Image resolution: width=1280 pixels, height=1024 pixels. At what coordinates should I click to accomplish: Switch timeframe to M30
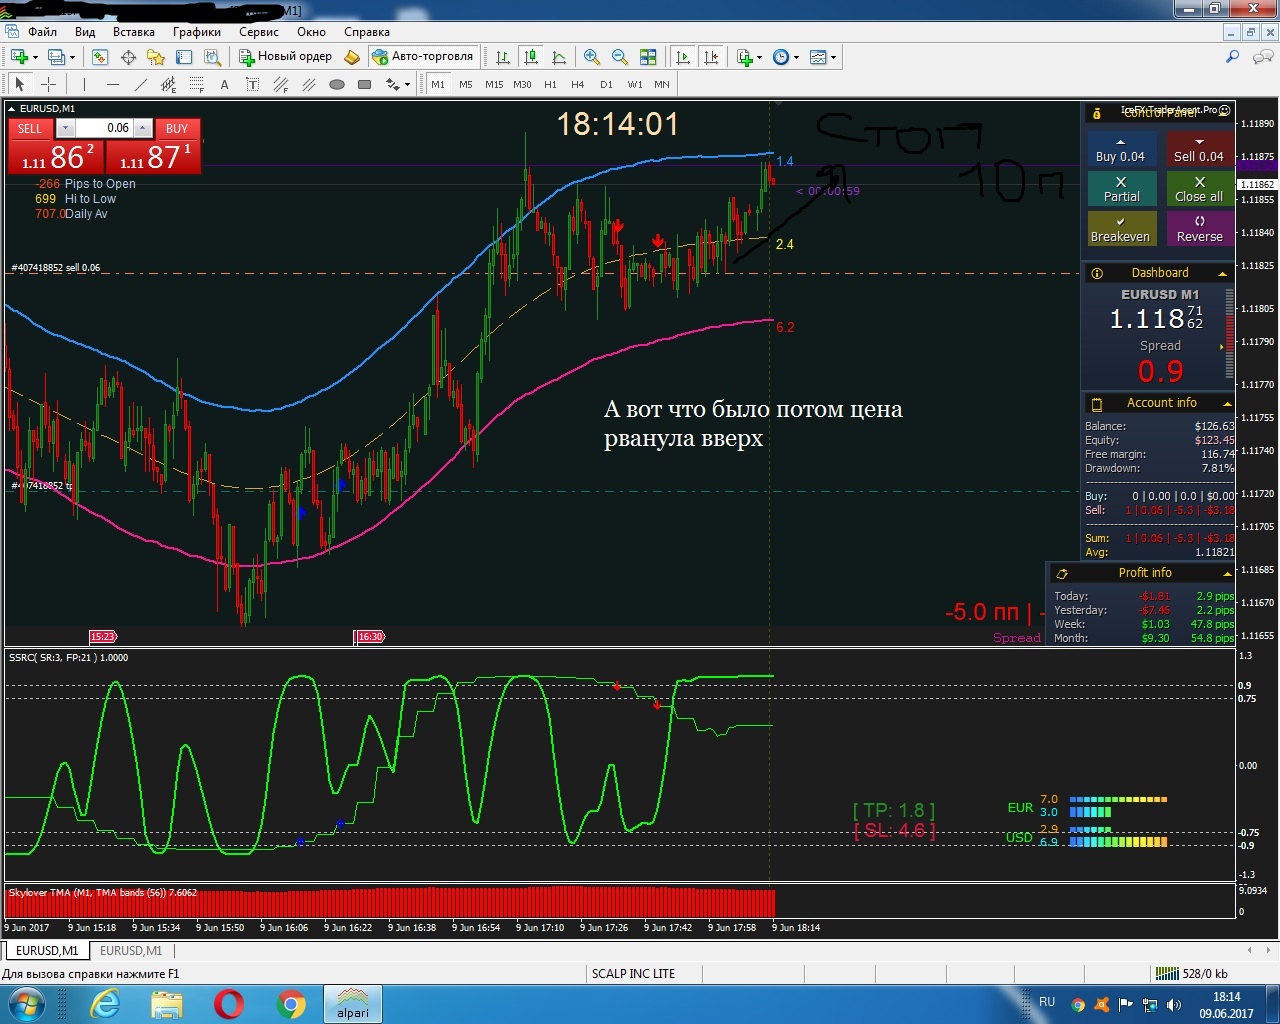[522, 85]
